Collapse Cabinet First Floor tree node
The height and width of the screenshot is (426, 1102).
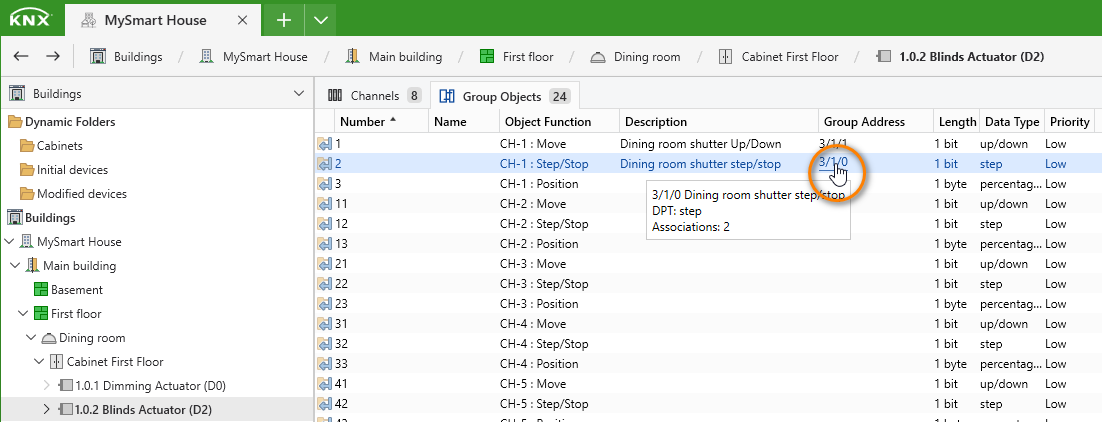(x=39, y=362)
